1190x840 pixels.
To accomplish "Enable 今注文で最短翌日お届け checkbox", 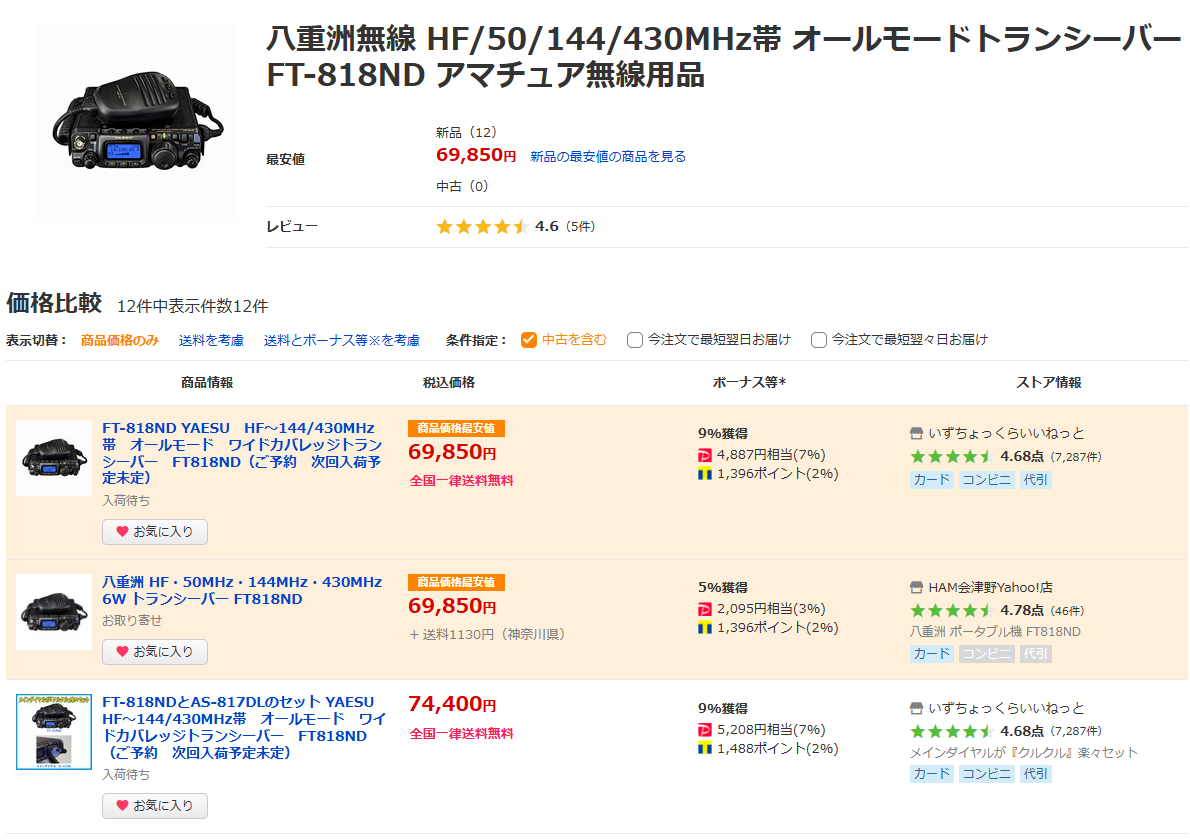I will tap(634, 340).
